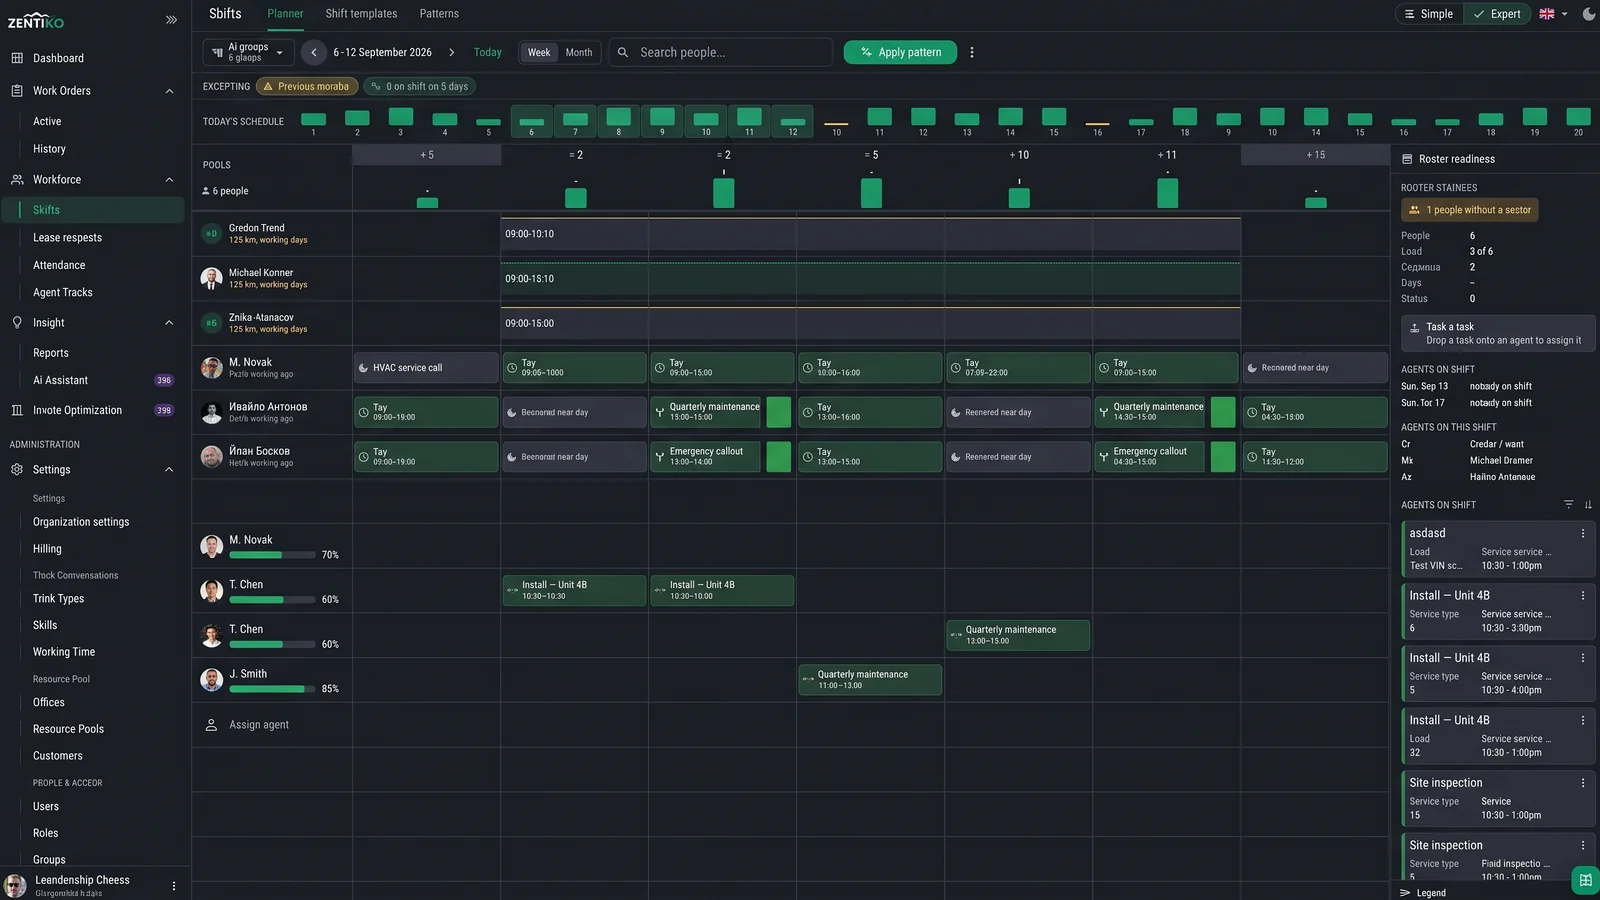Collapse the Settings section
This screenshot has width=1600, height=900.
pyautogui.click(x=169, y=470)
